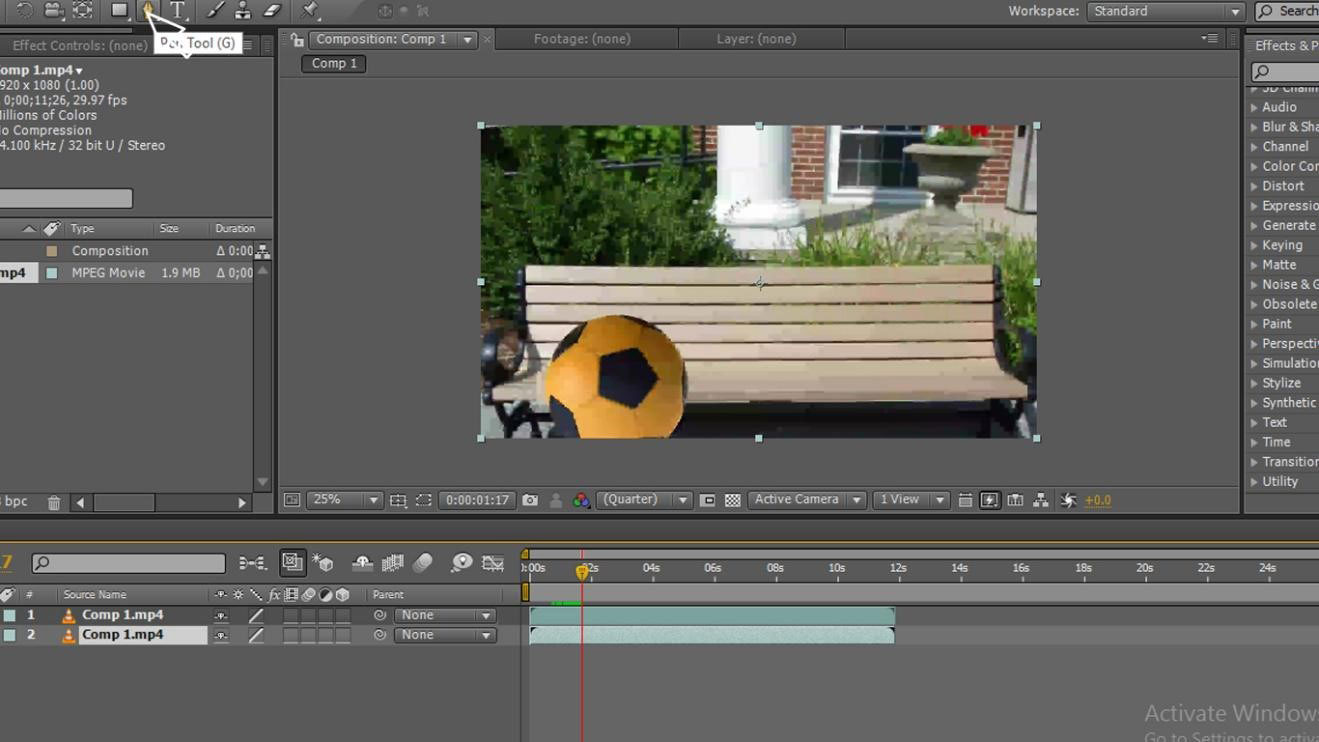Select the Pen tool in the toolbar
This screenshot has width=1319, height=742.
tap(148, 10)
